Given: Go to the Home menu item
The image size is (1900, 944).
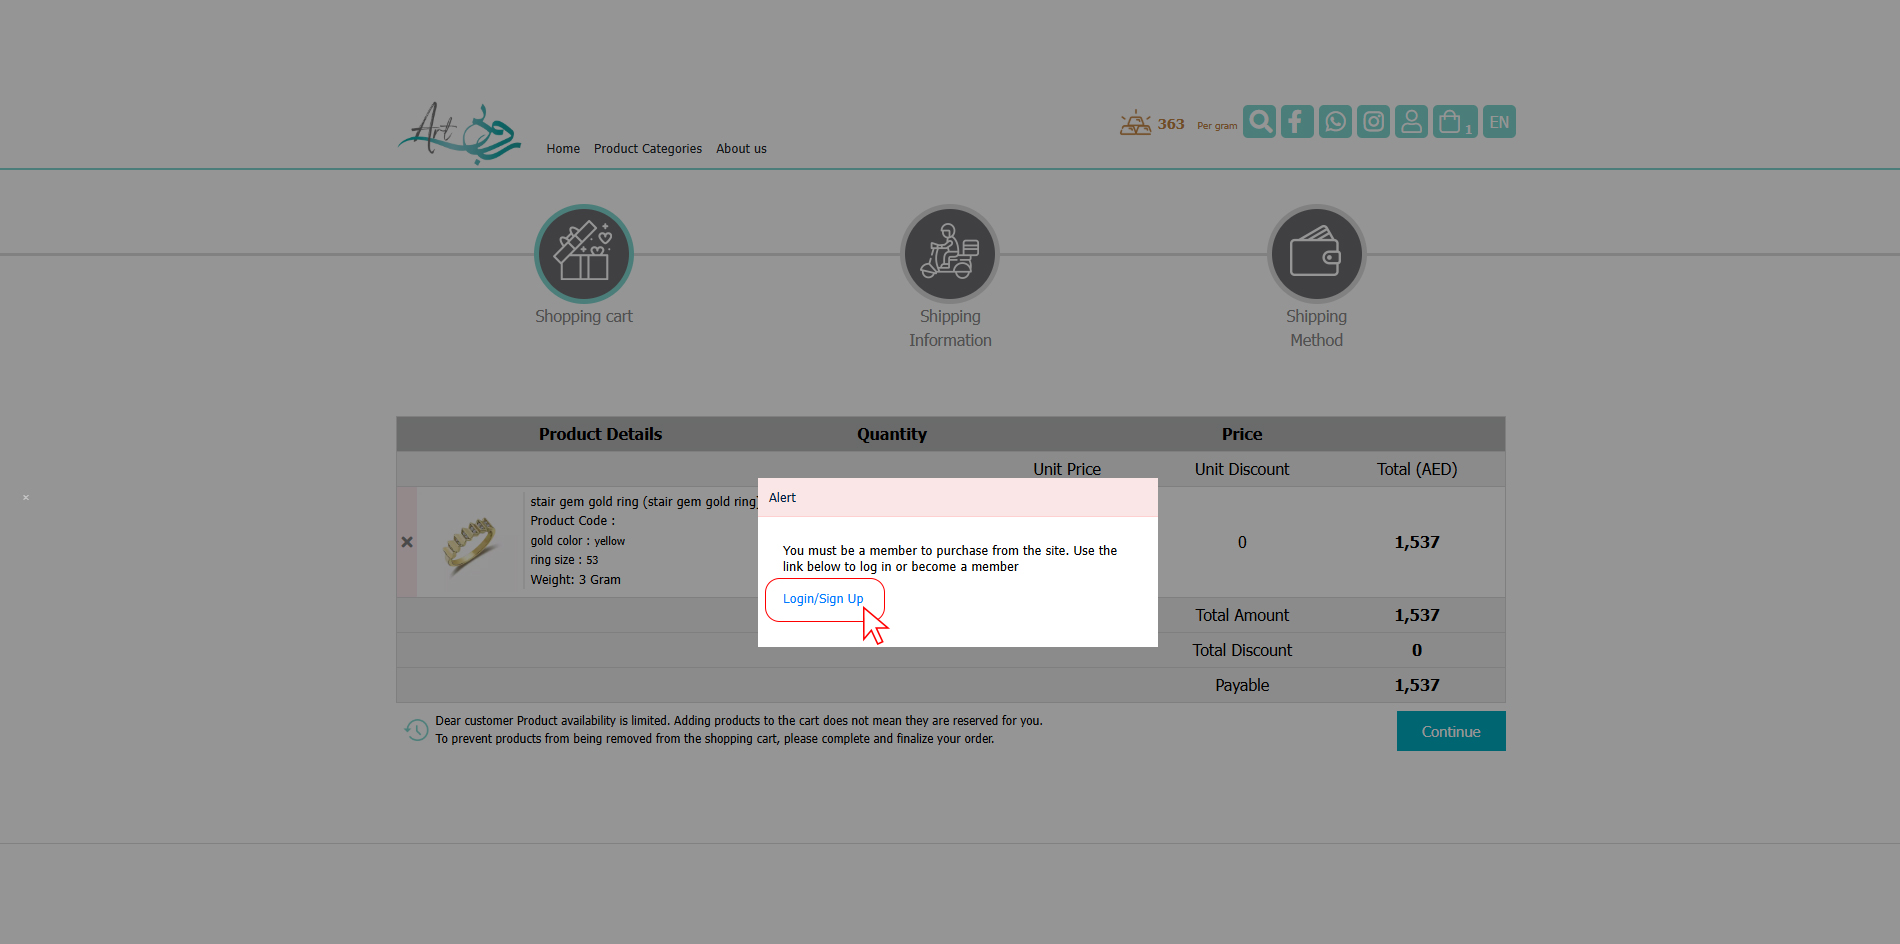Looking at the screenshot, I should tap(563, 149).
